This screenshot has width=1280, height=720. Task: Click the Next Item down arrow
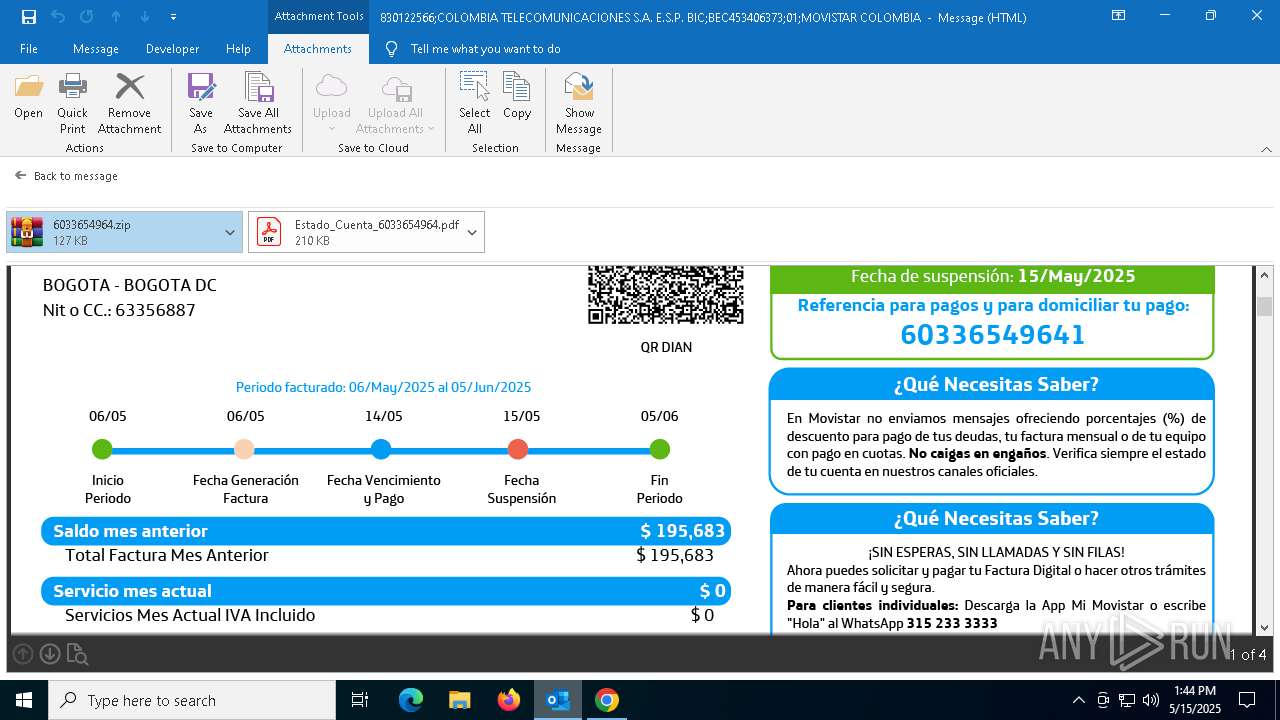click(x=145, y=16)
